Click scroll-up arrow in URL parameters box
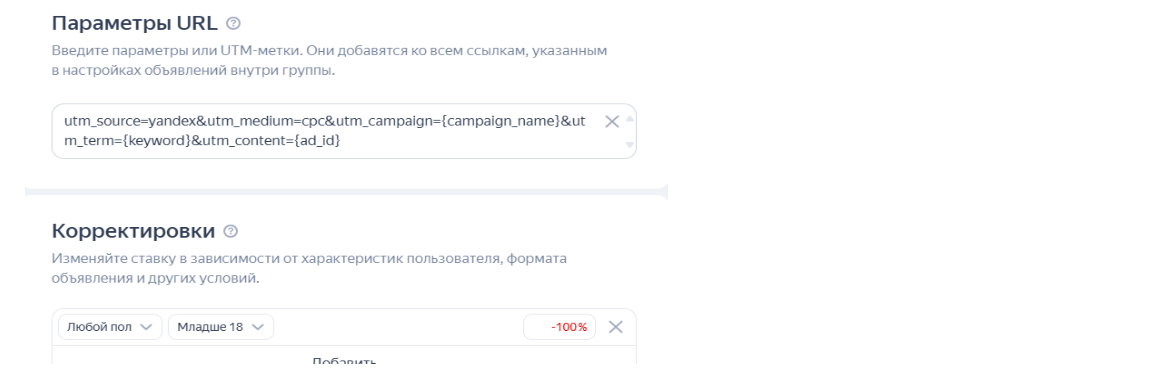1152x381 pixels. 630,117
